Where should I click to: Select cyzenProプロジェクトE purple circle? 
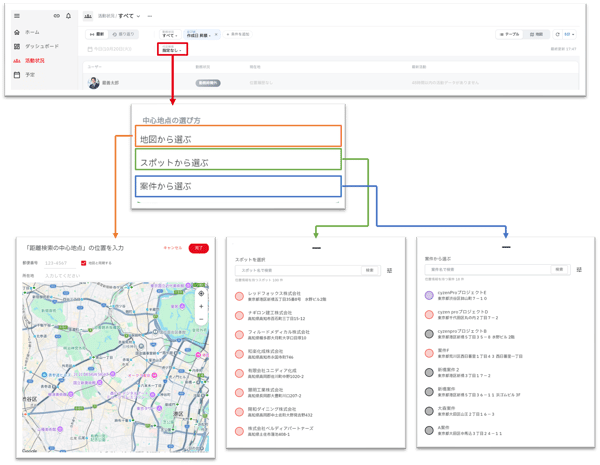[429, 295]
